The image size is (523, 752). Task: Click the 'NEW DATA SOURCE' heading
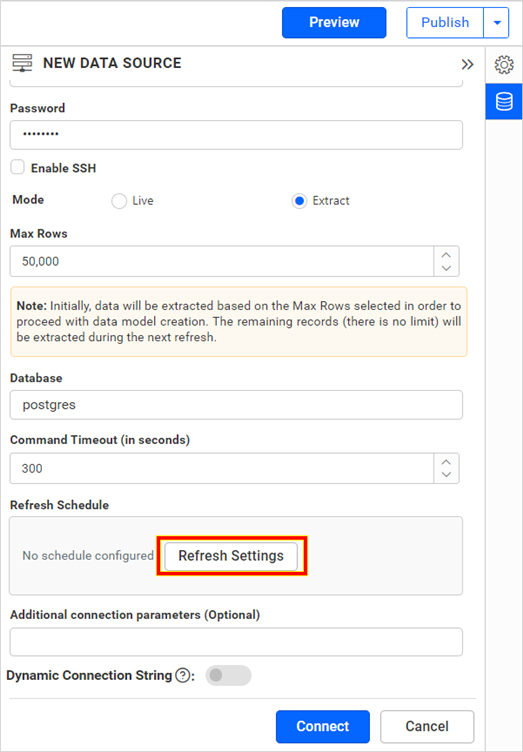pos(112,63)
